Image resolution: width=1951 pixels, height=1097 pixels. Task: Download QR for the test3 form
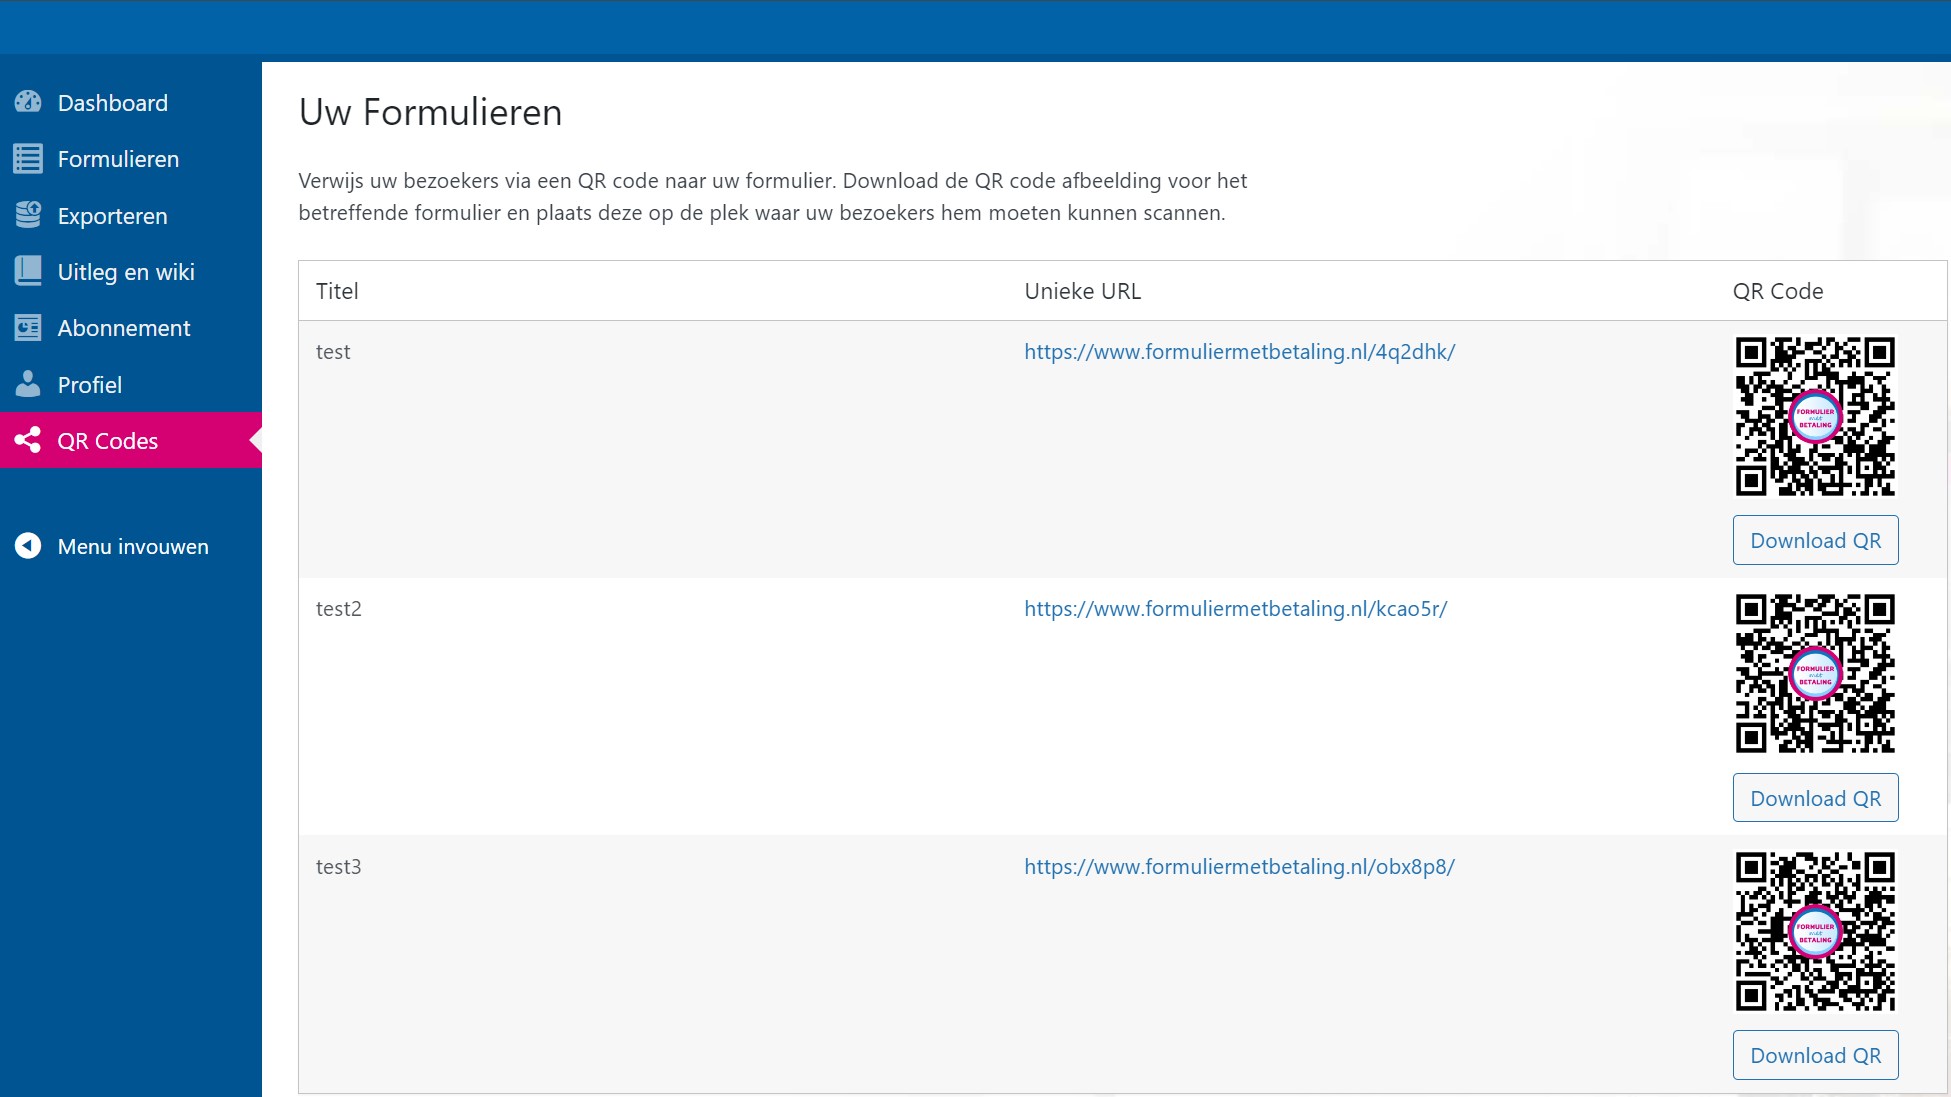[x=1815, y=1055]
